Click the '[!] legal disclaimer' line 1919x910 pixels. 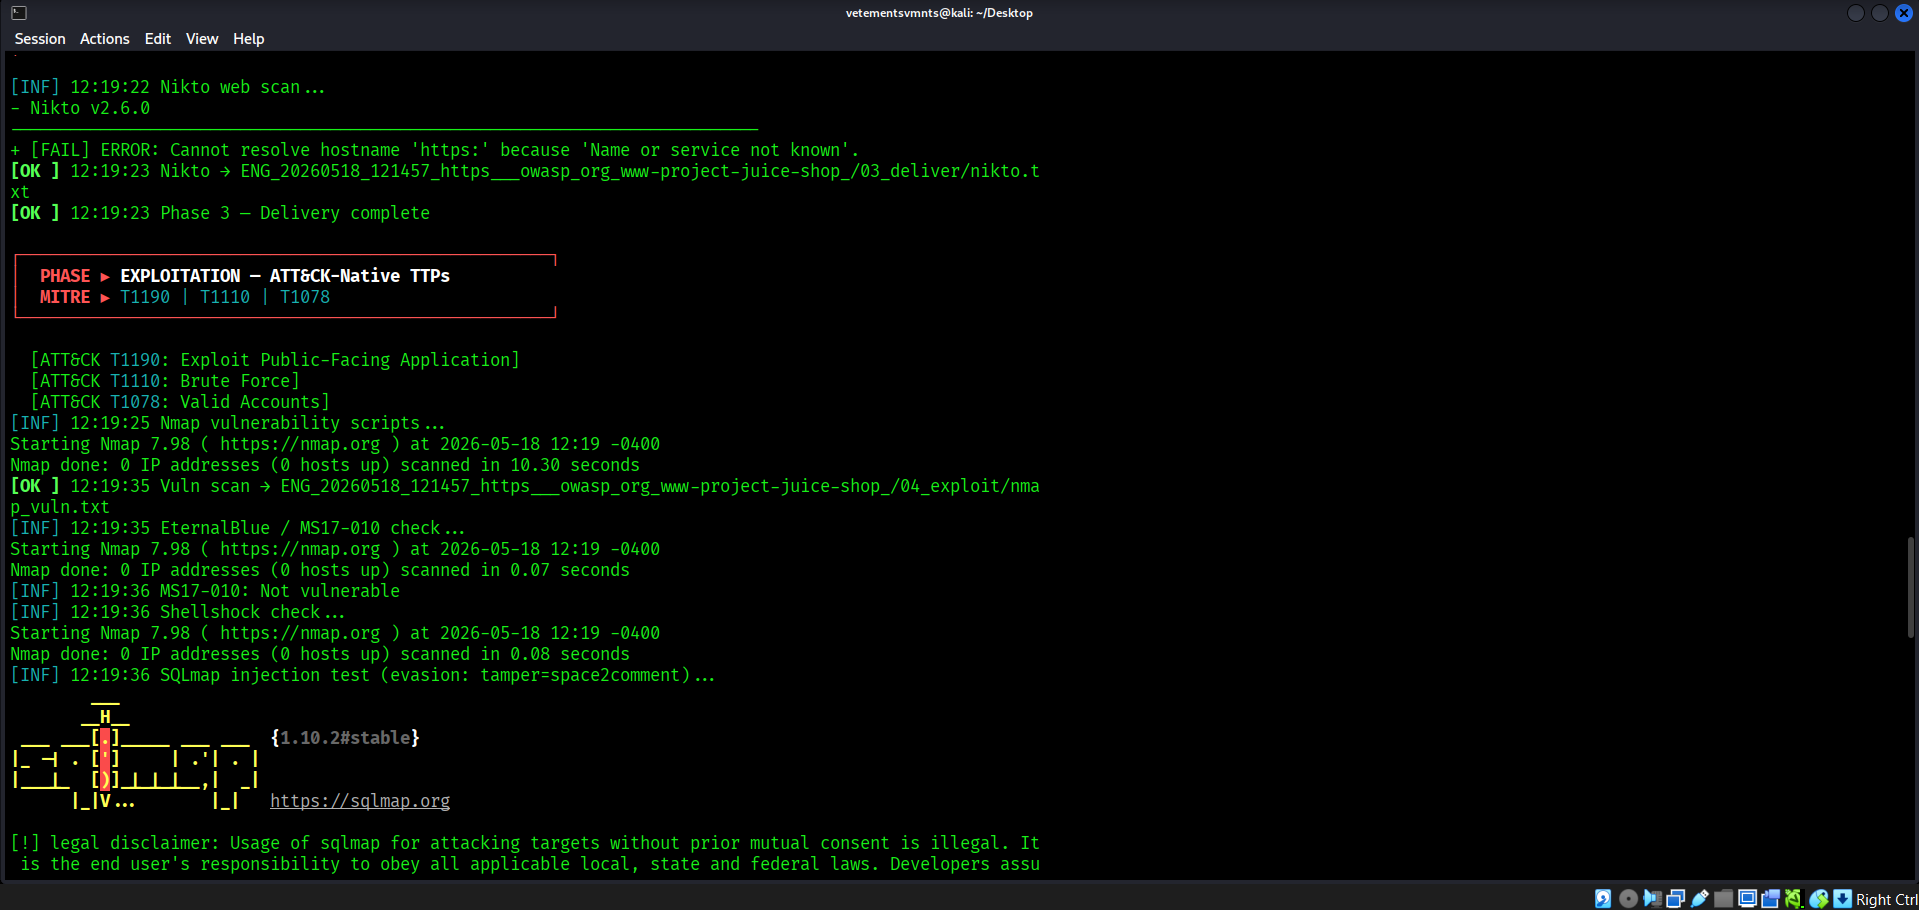pos(525,843)
